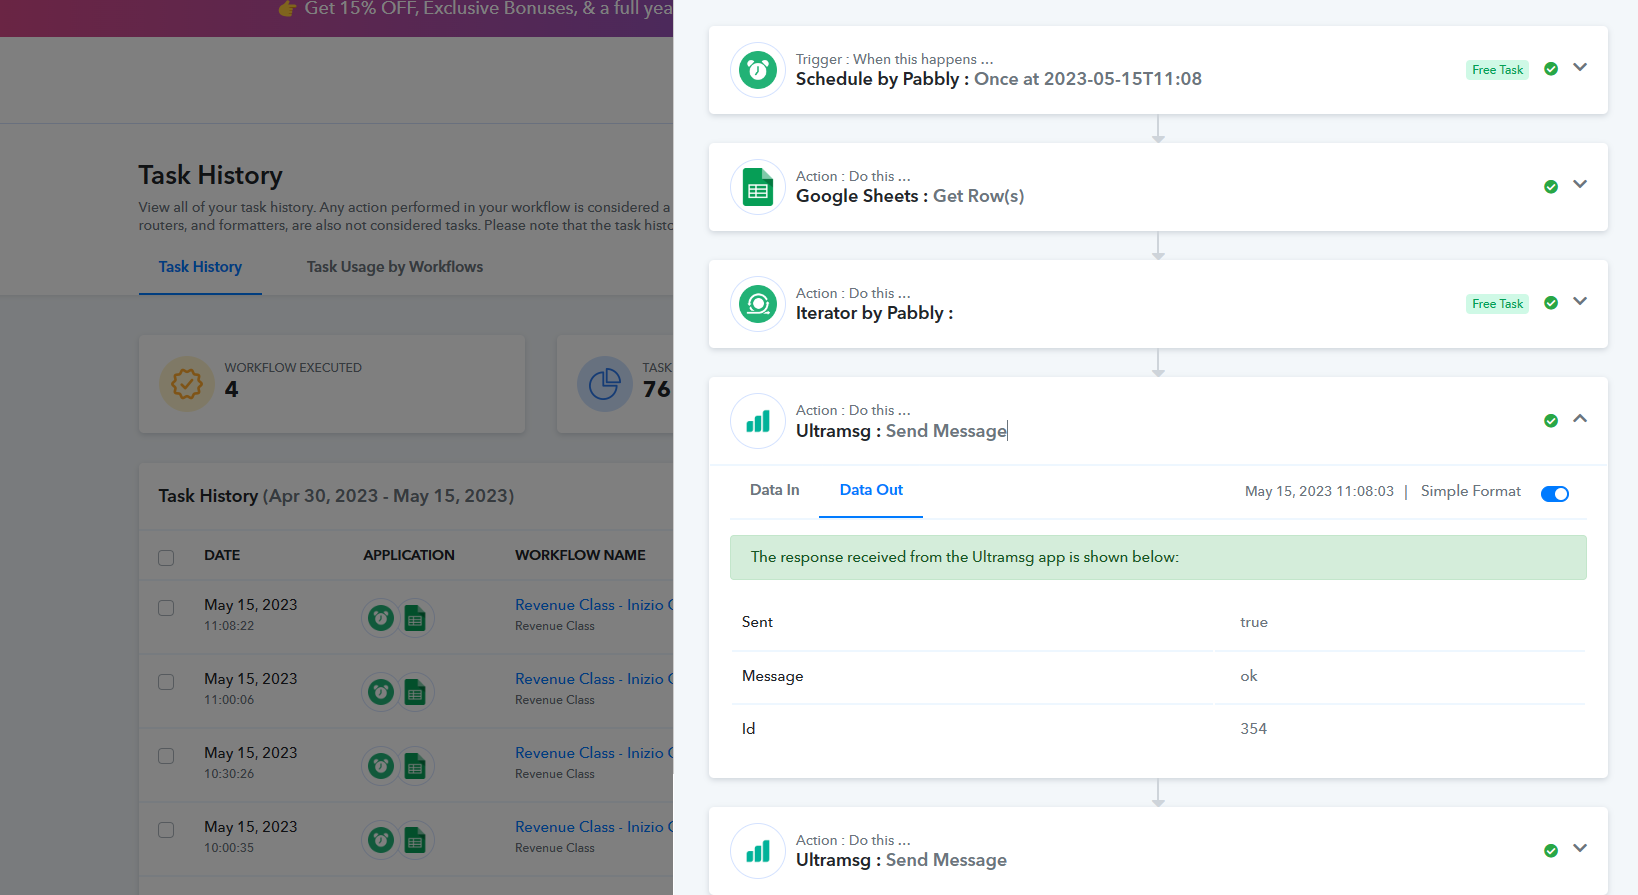Click the Free Task badge on Schedule step

[1497, 70]
